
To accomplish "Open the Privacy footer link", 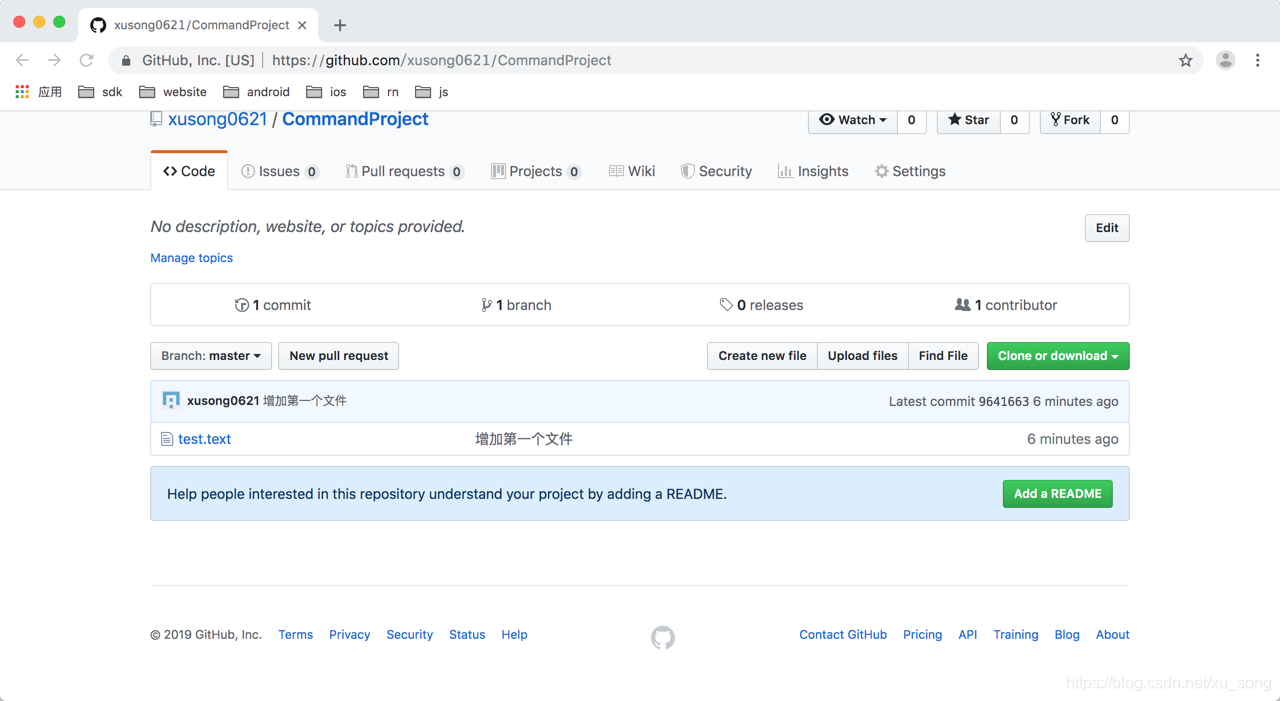I will [350, 635].
